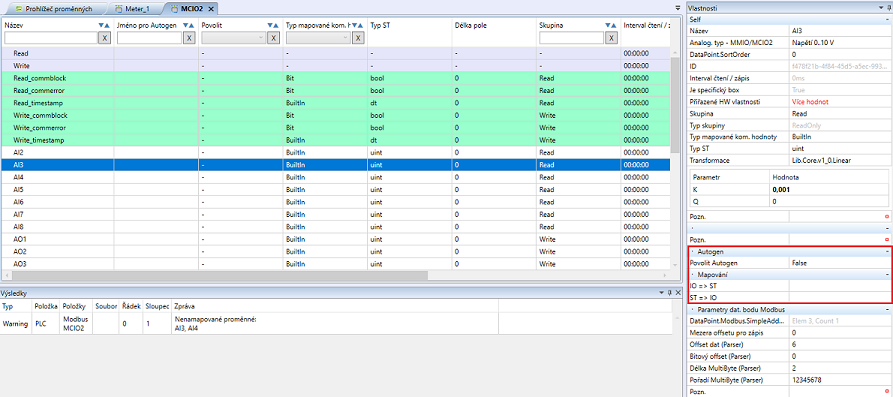Click sort arrows in Povolit column header

pyautogui.click(x=273, y=26)
